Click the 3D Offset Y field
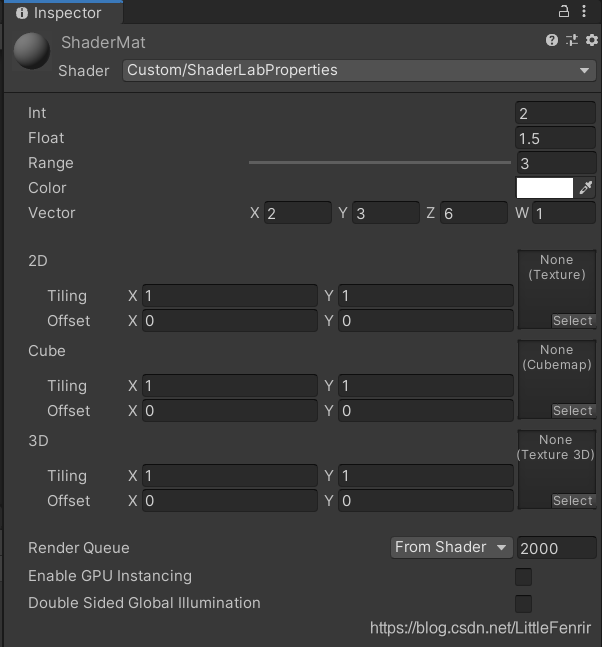This screenshot has width=602, height=647. pos(426,501)
